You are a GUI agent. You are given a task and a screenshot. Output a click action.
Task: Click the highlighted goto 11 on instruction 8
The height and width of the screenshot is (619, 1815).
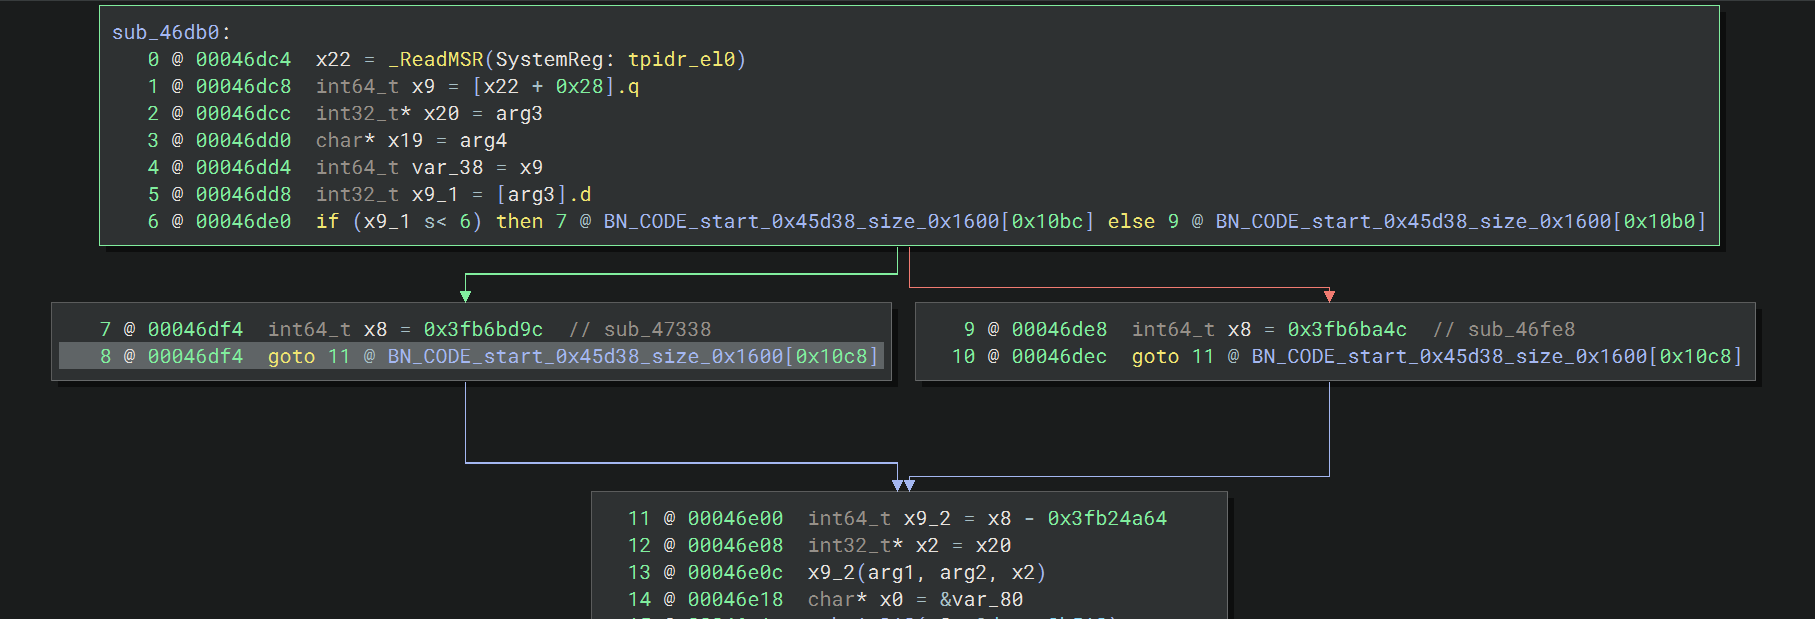308,356
